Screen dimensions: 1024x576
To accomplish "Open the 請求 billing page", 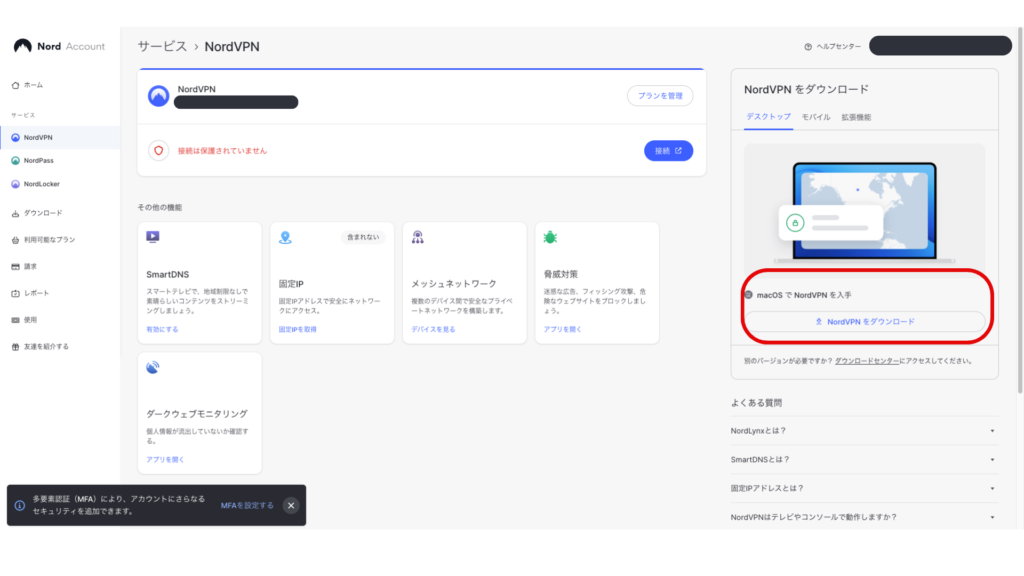I will (31, 267).
